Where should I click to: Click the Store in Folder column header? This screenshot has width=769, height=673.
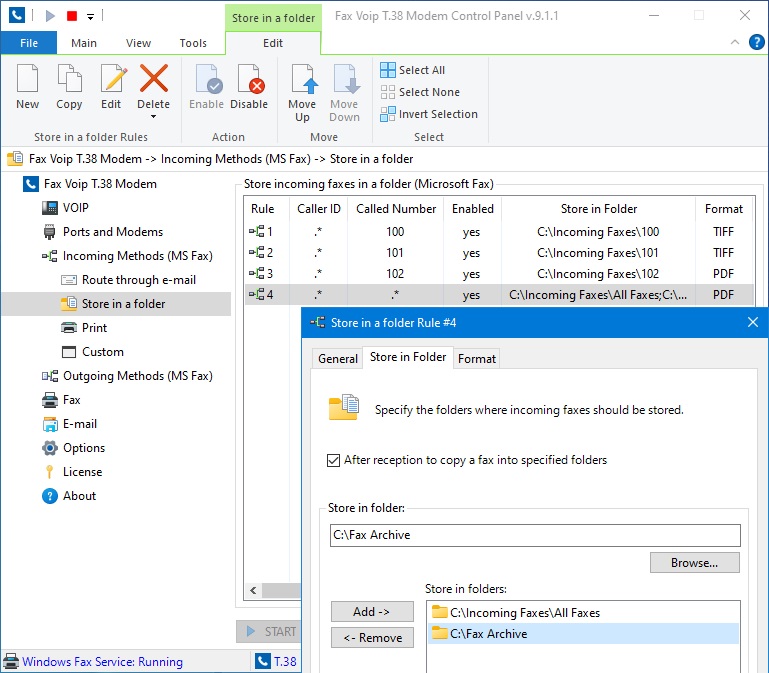coord(599,209)
